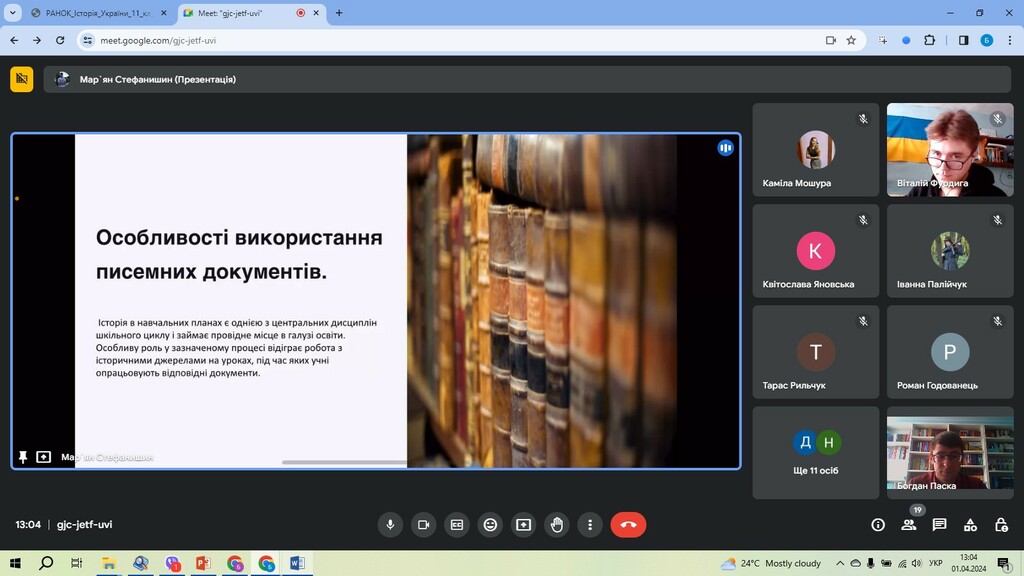Click Bohdan Paska's video thumbnail
The height and width of the screenshot is (576, 1024).
click(x=950, y=453)
